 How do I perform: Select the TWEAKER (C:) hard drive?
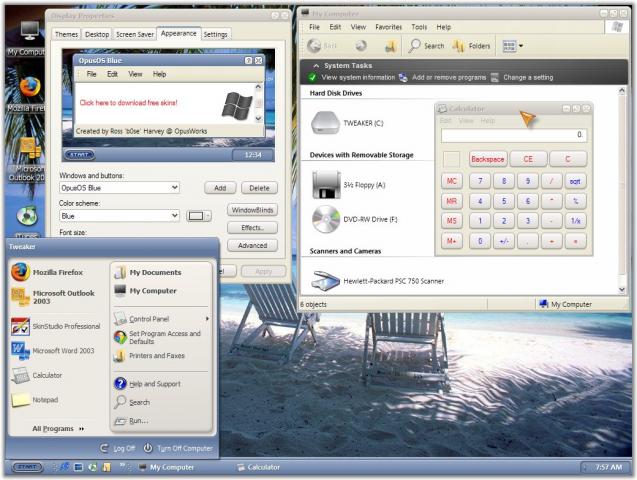[348, 123]
